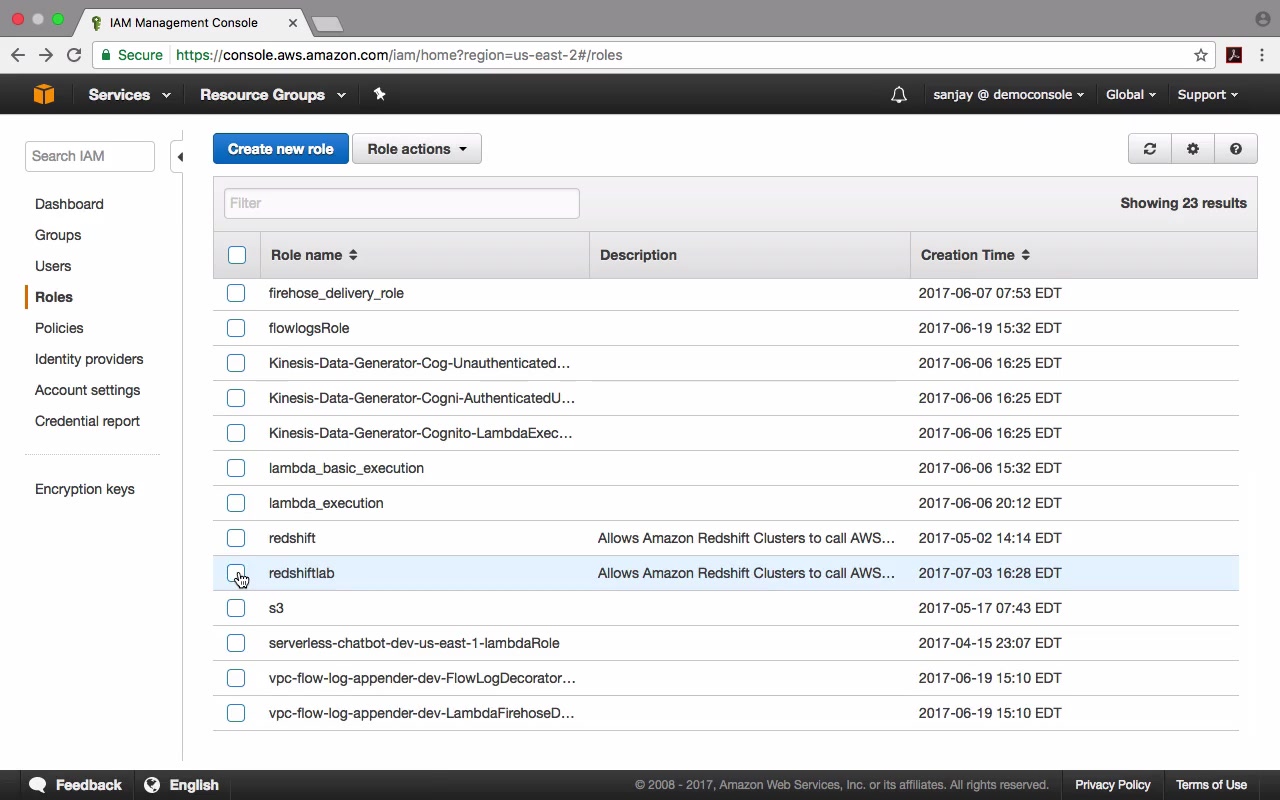The height and width of the screenshot is (800, 1280).
Task: Open Users in the sidebar
Action: point(53,266)
